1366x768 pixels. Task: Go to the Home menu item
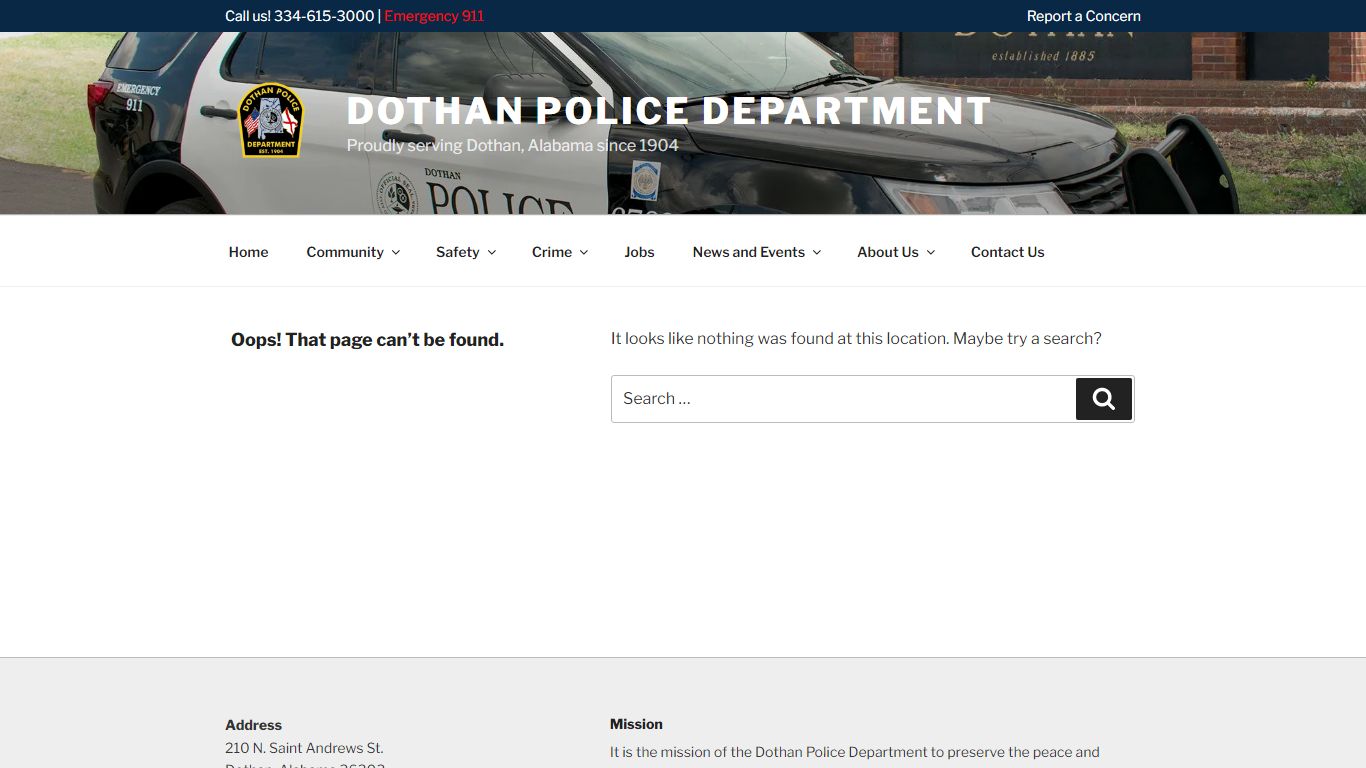248,252
